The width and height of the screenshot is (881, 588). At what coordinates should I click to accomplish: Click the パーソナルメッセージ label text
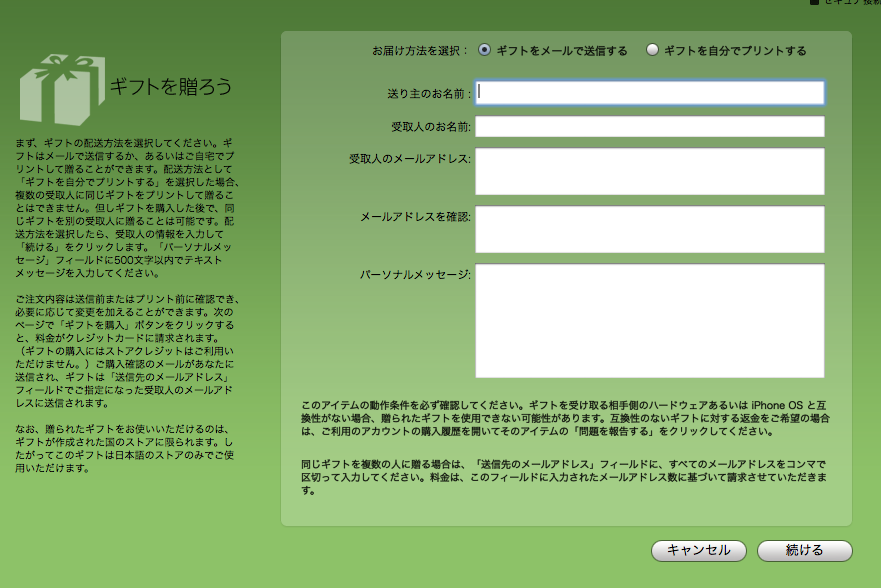coord(415,274)
